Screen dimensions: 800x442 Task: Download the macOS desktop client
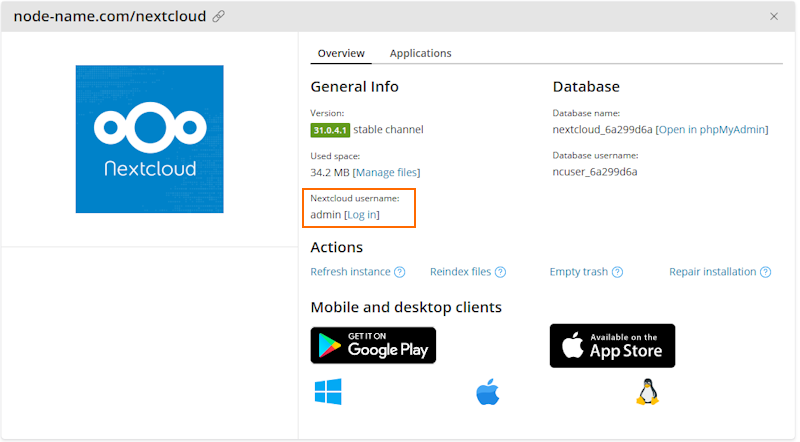[488, 392]
